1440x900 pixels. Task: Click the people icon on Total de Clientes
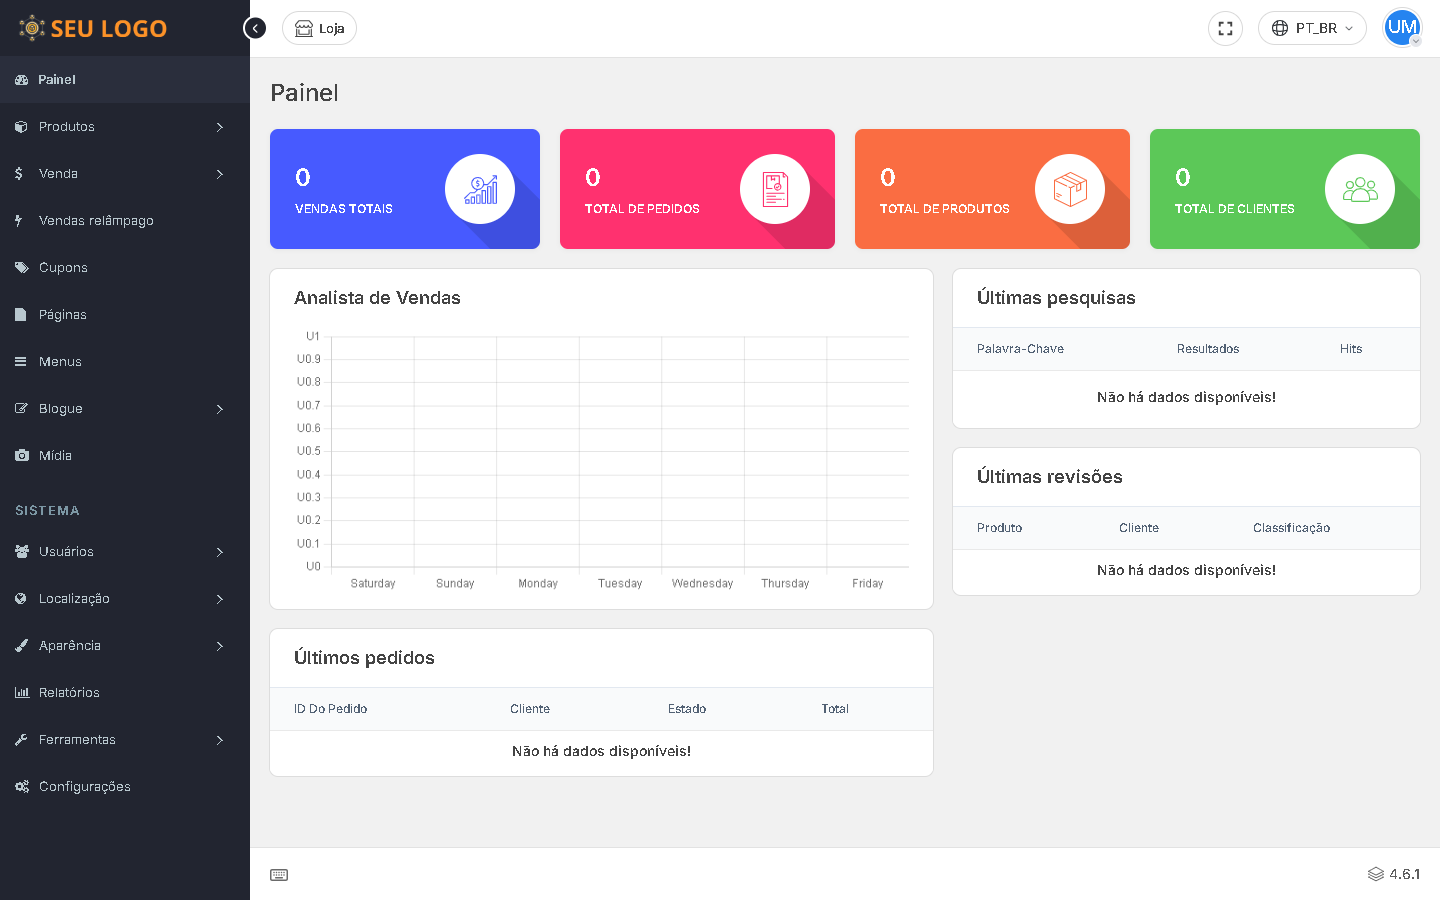[x=1360, y=189]
